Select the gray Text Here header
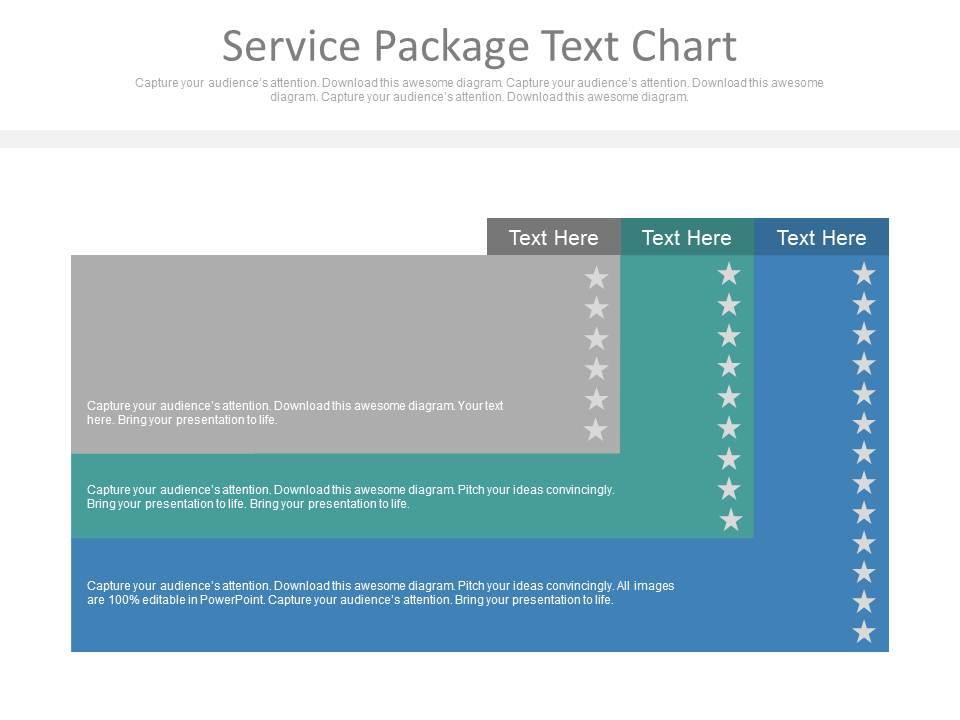Image resolution: width=960 pixels, height=720 pixels. (x=553, y=238)
